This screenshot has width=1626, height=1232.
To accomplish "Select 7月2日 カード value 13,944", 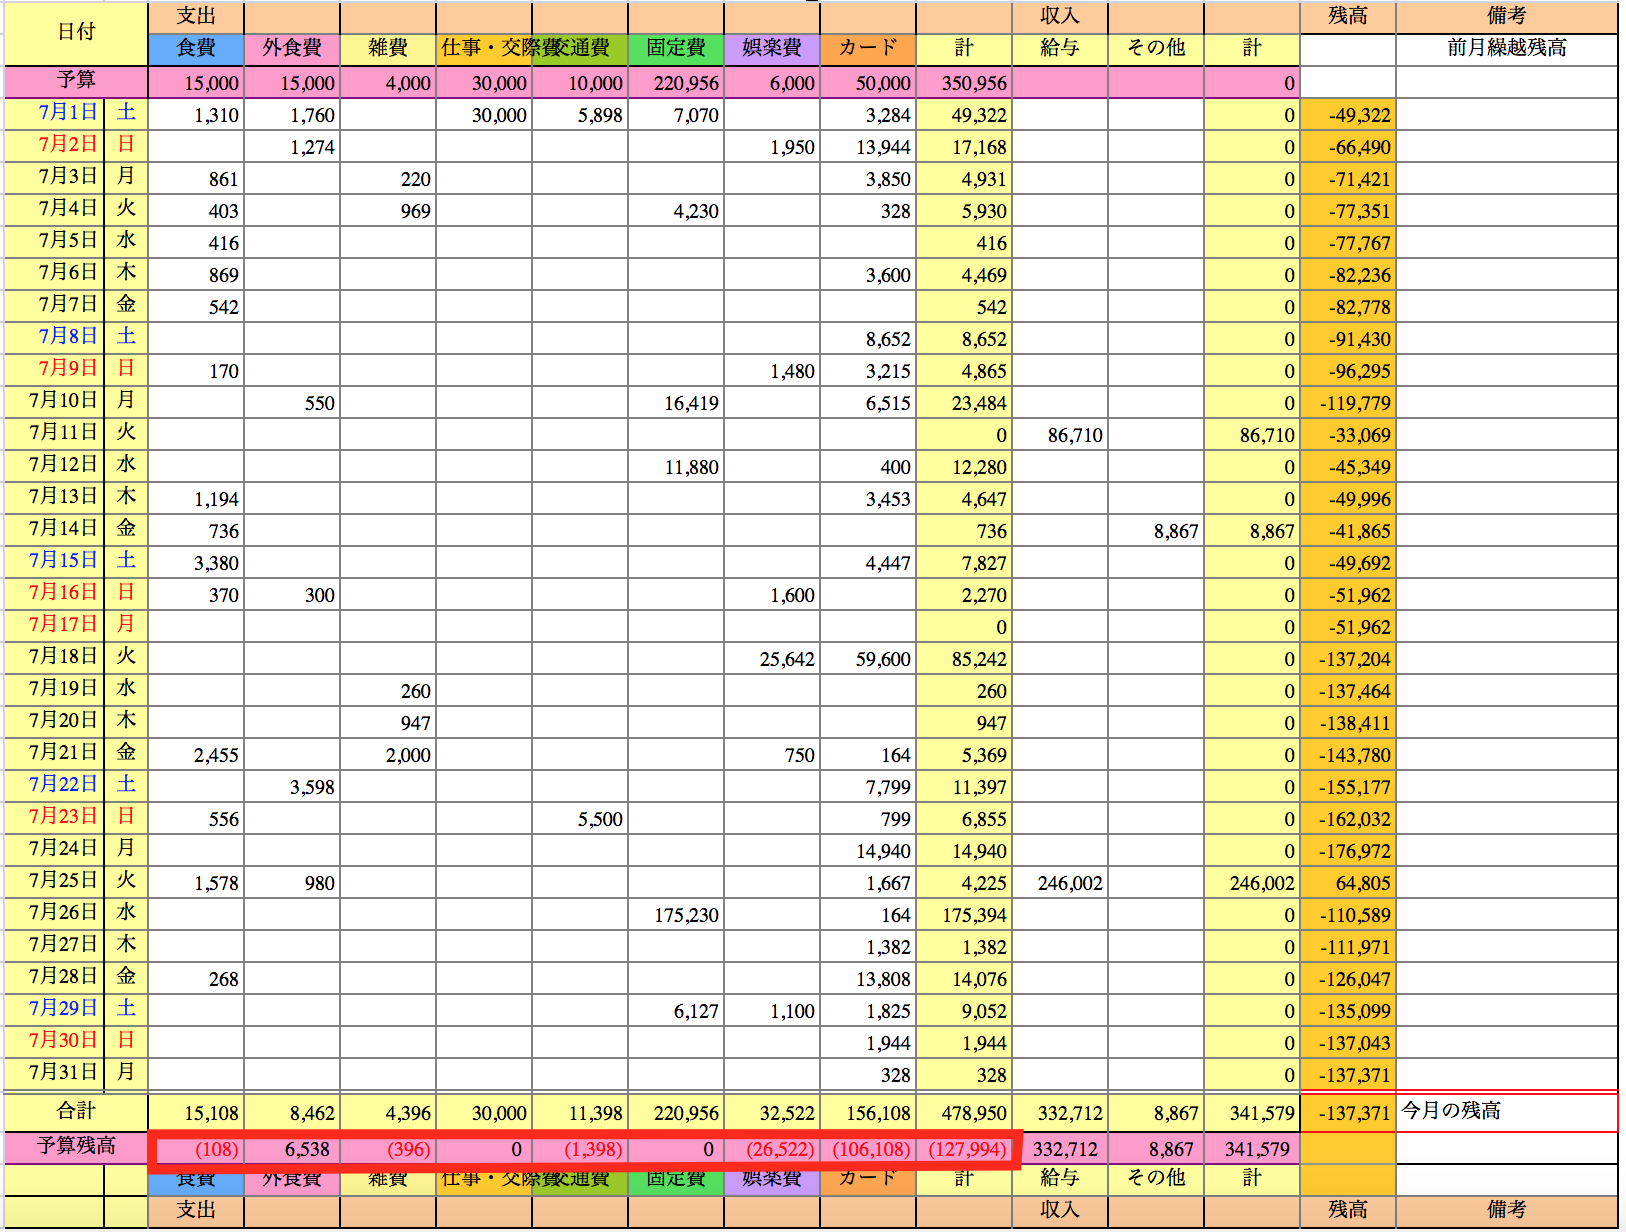I will [868, 147].
